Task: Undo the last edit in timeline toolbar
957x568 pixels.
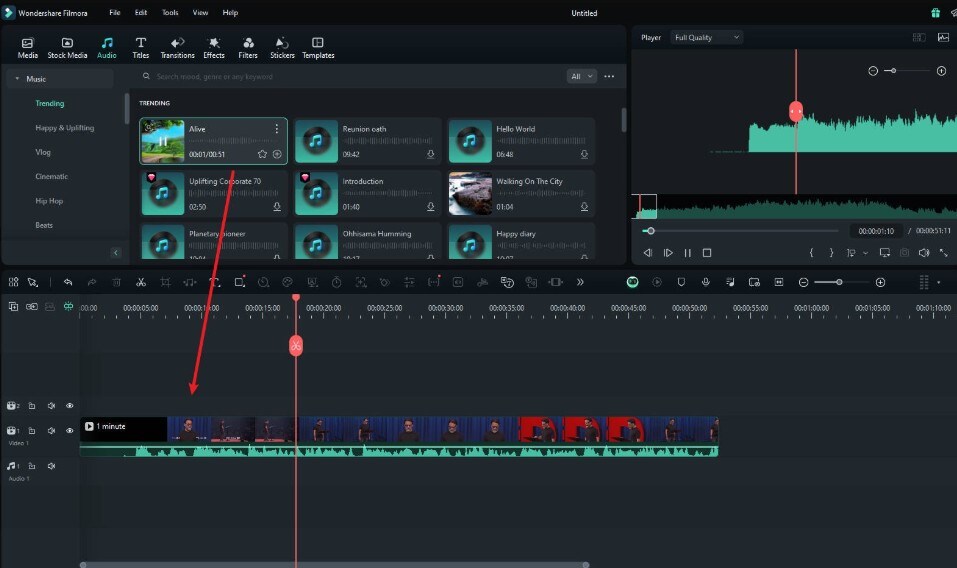Action: (x=68, y=282)
